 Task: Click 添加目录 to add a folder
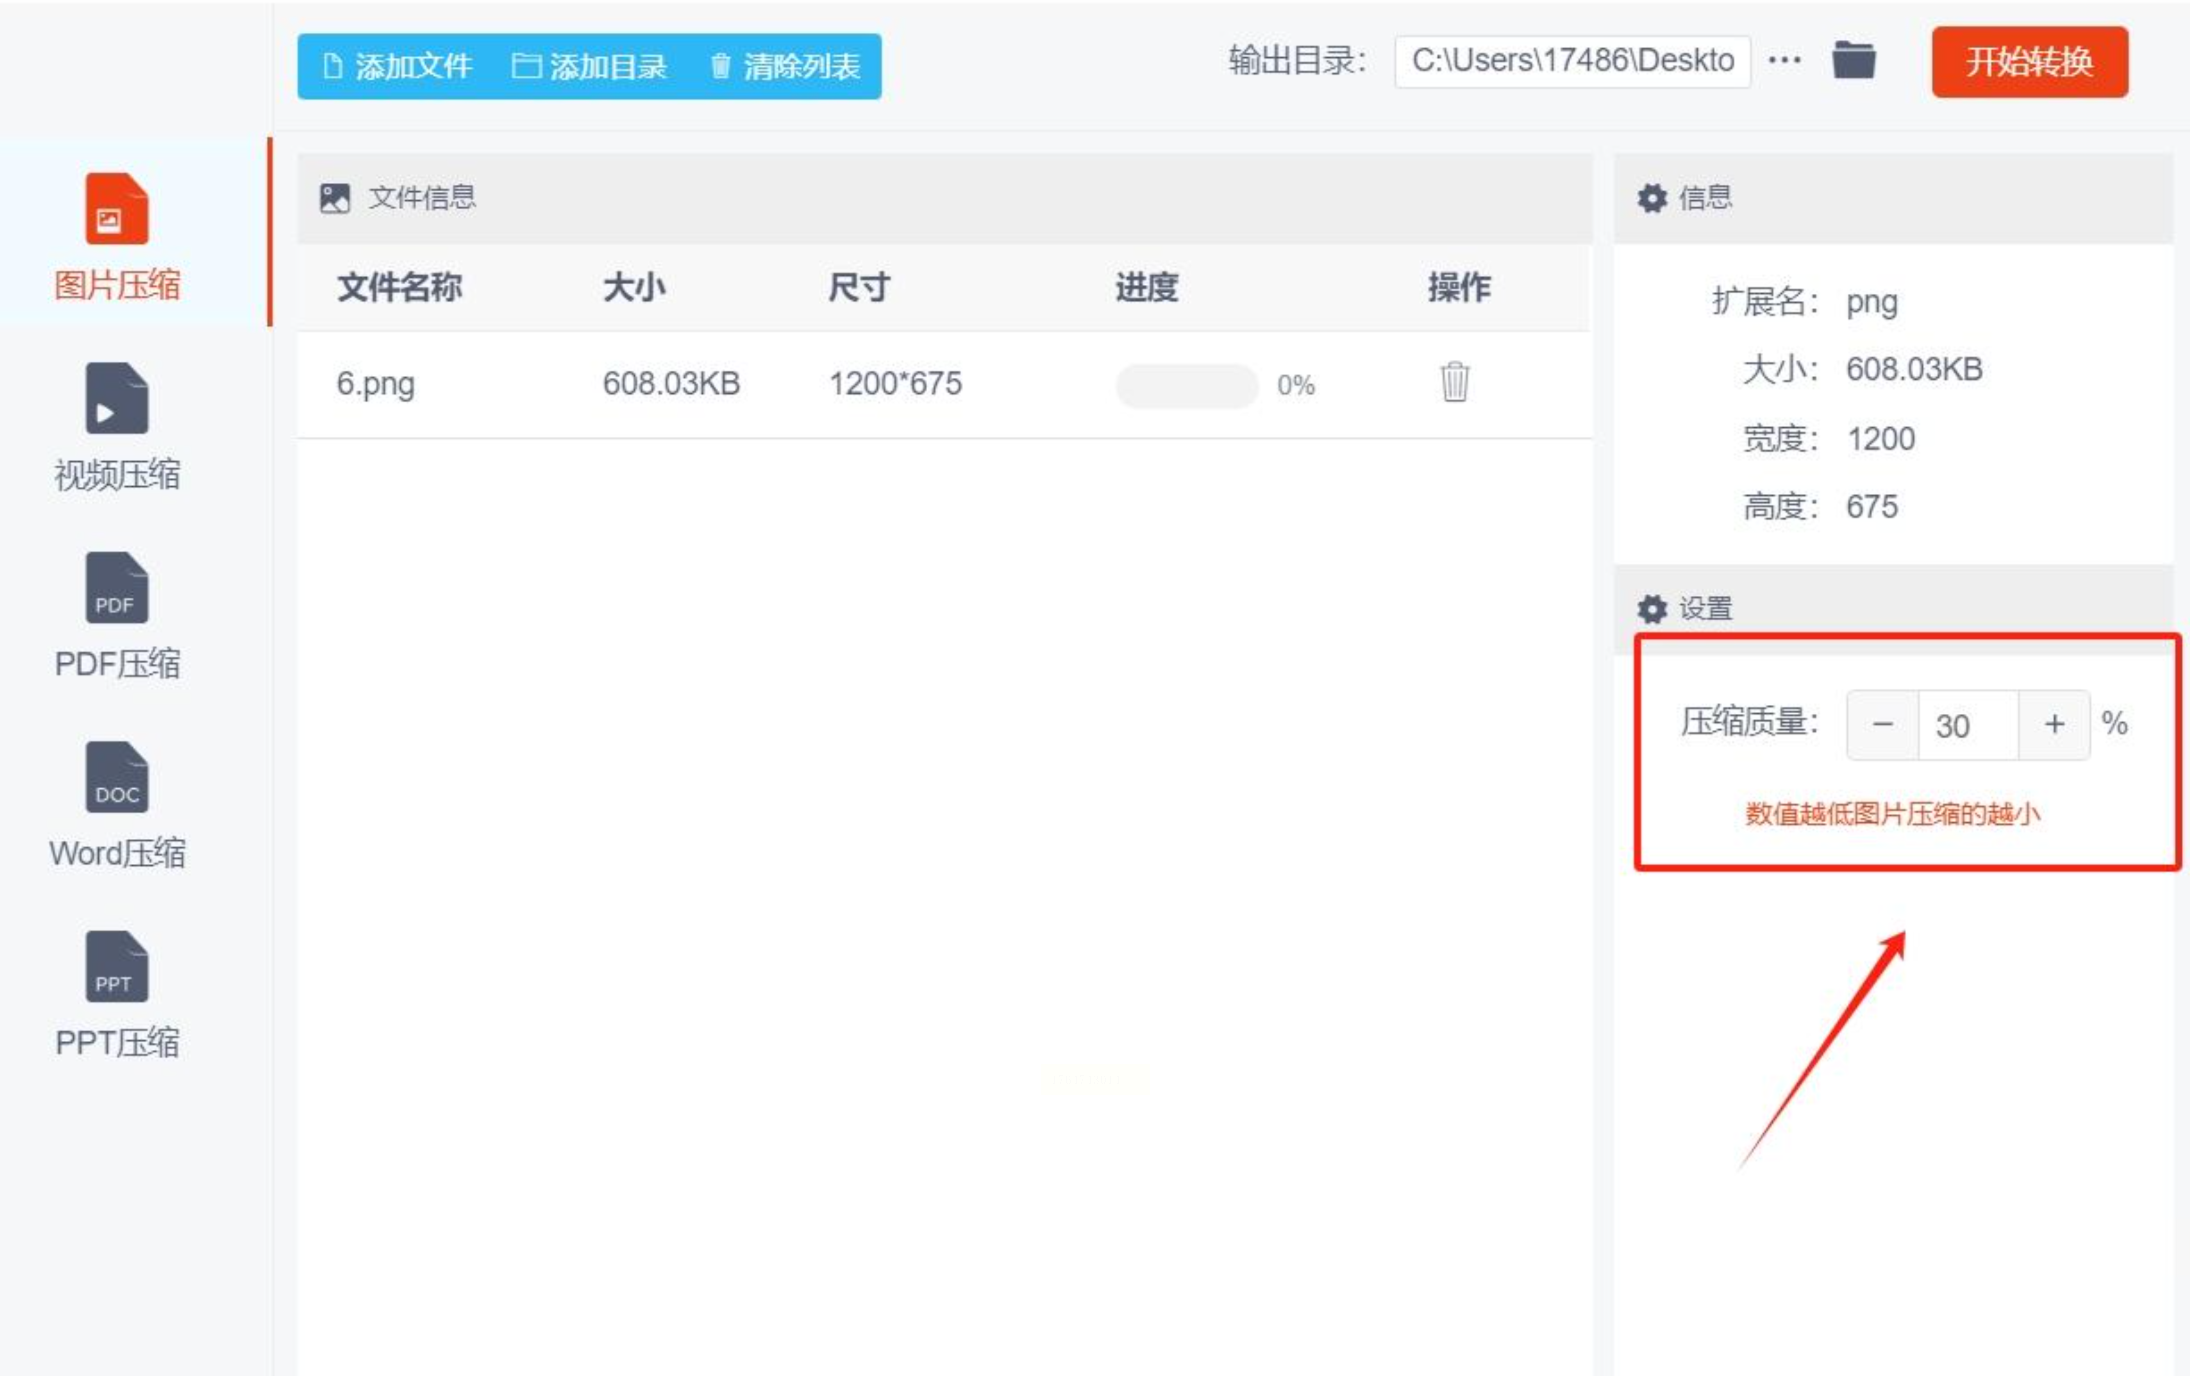[590, 67]
